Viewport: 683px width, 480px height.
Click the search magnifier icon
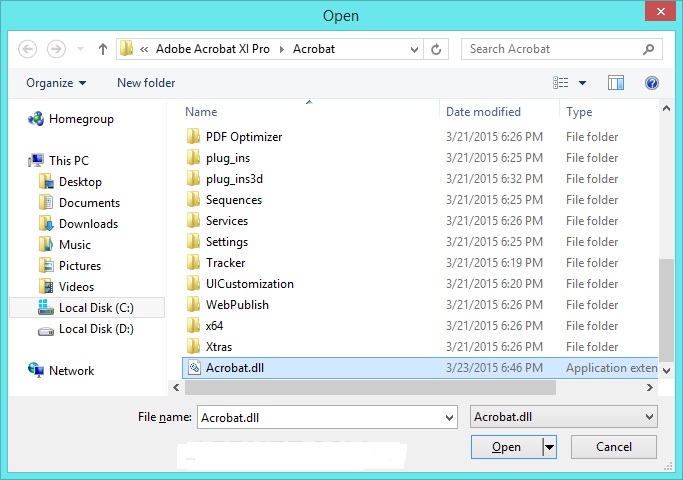click(649, 49)
